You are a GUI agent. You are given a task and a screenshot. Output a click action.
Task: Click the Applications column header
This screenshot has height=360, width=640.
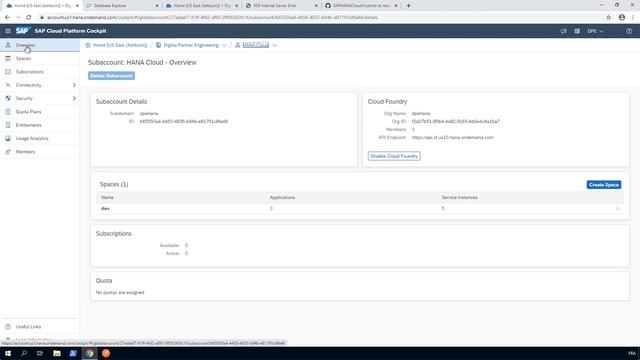coord(282,198)
